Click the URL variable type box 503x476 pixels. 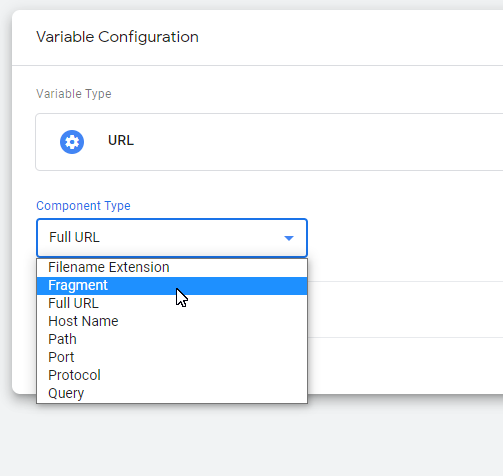coord(269,142)
